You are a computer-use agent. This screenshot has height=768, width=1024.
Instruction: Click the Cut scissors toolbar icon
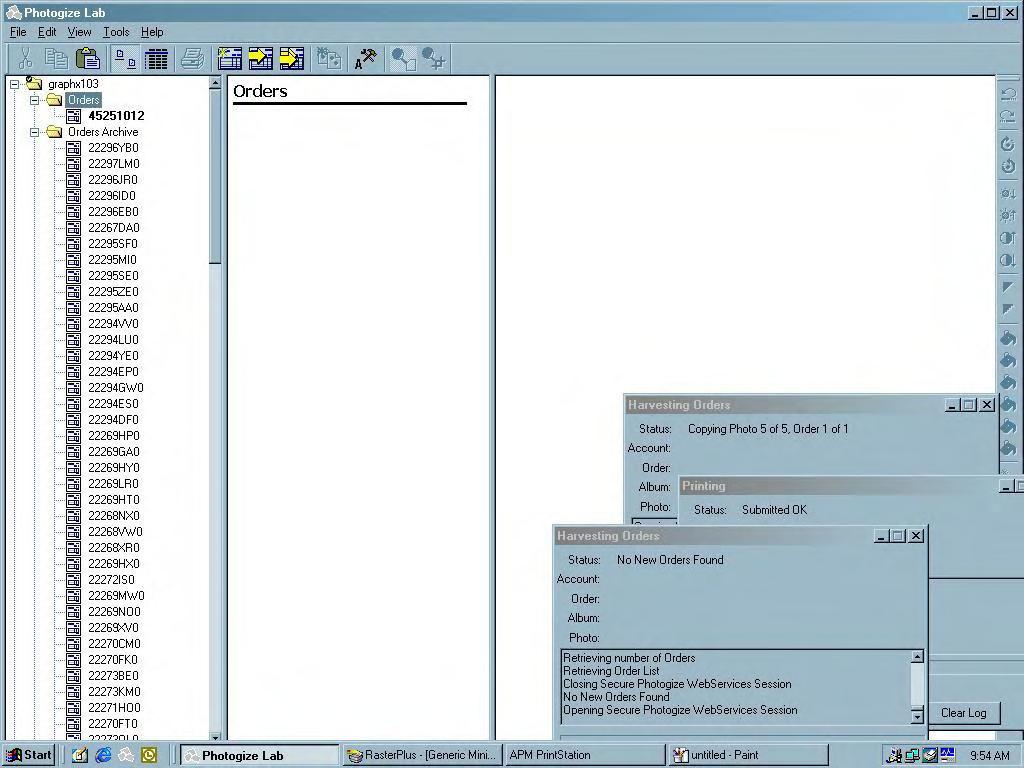coord(25,59)
